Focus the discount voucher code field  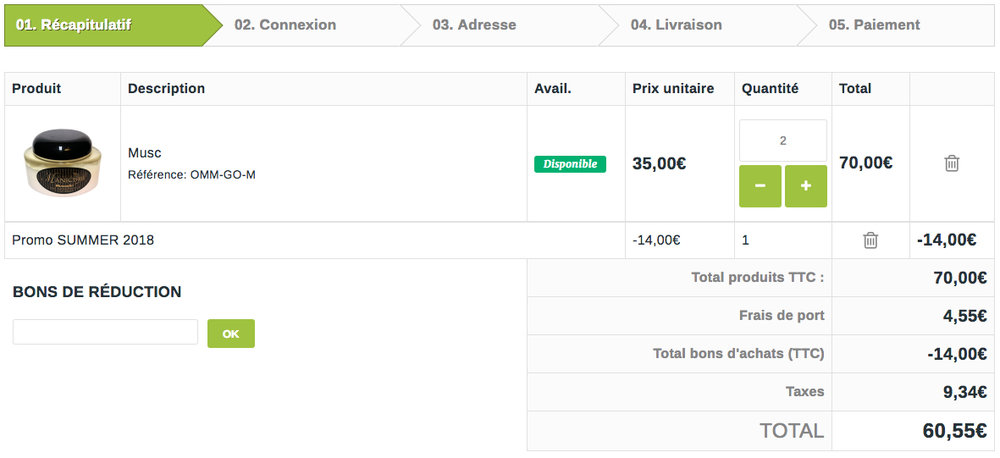tap(105, 332)
